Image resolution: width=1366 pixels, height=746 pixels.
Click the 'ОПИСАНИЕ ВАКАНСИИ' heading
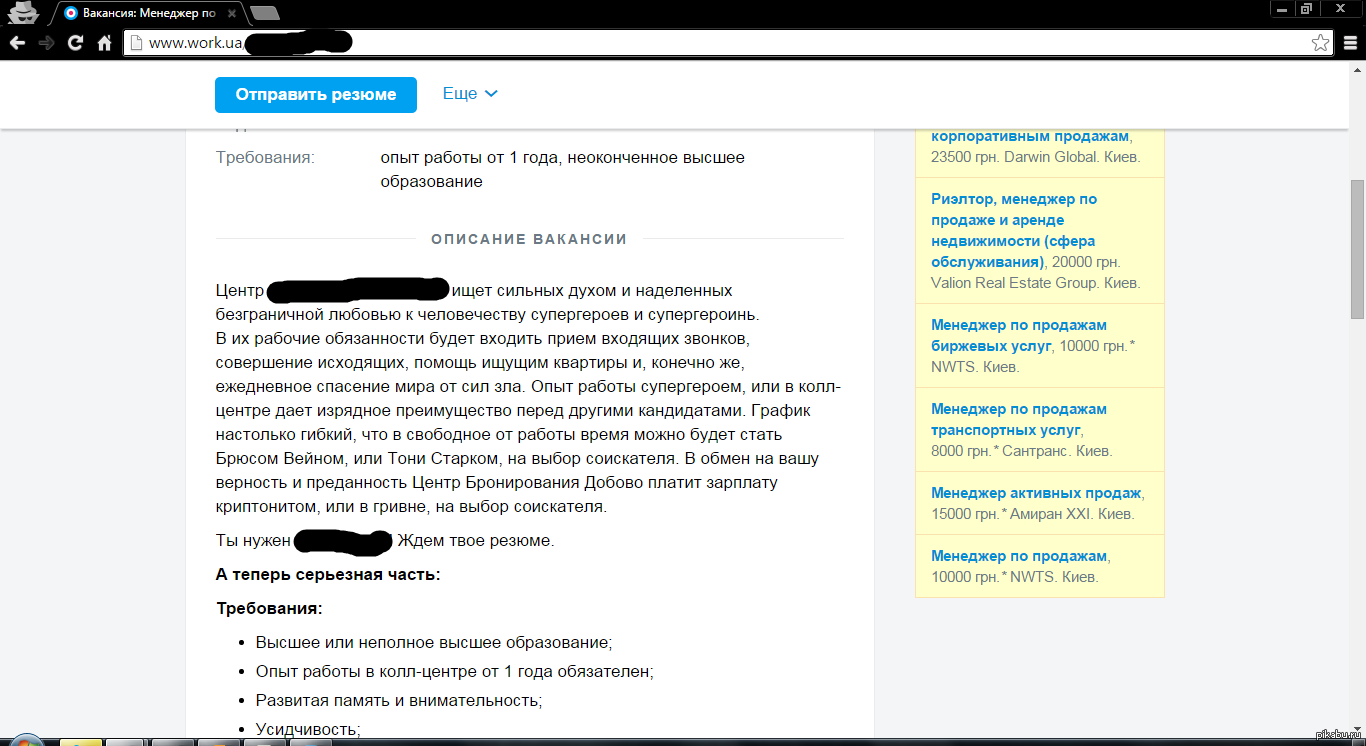pos(529,239)
